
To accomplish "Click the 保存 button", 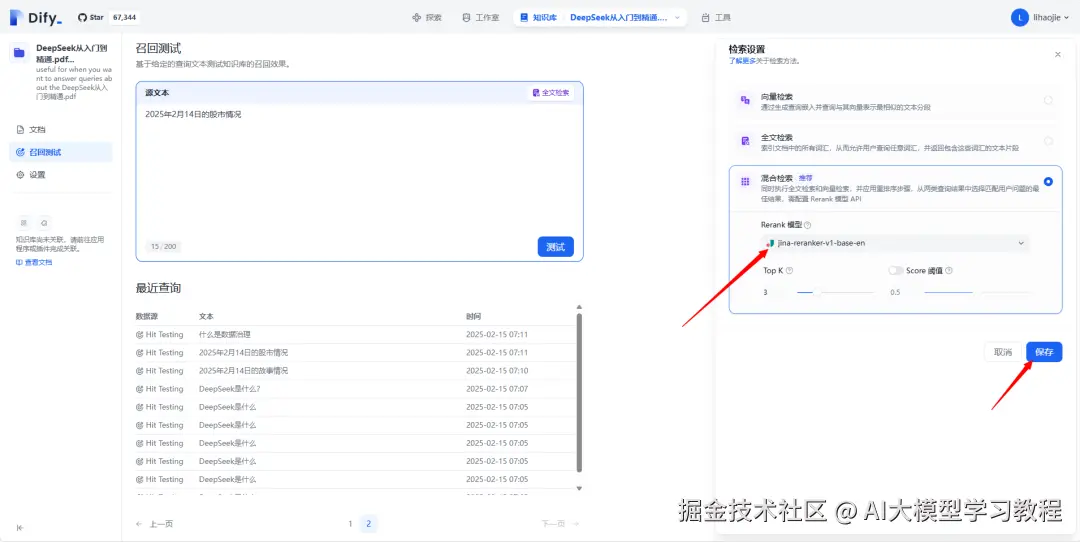I will 1044,352.
